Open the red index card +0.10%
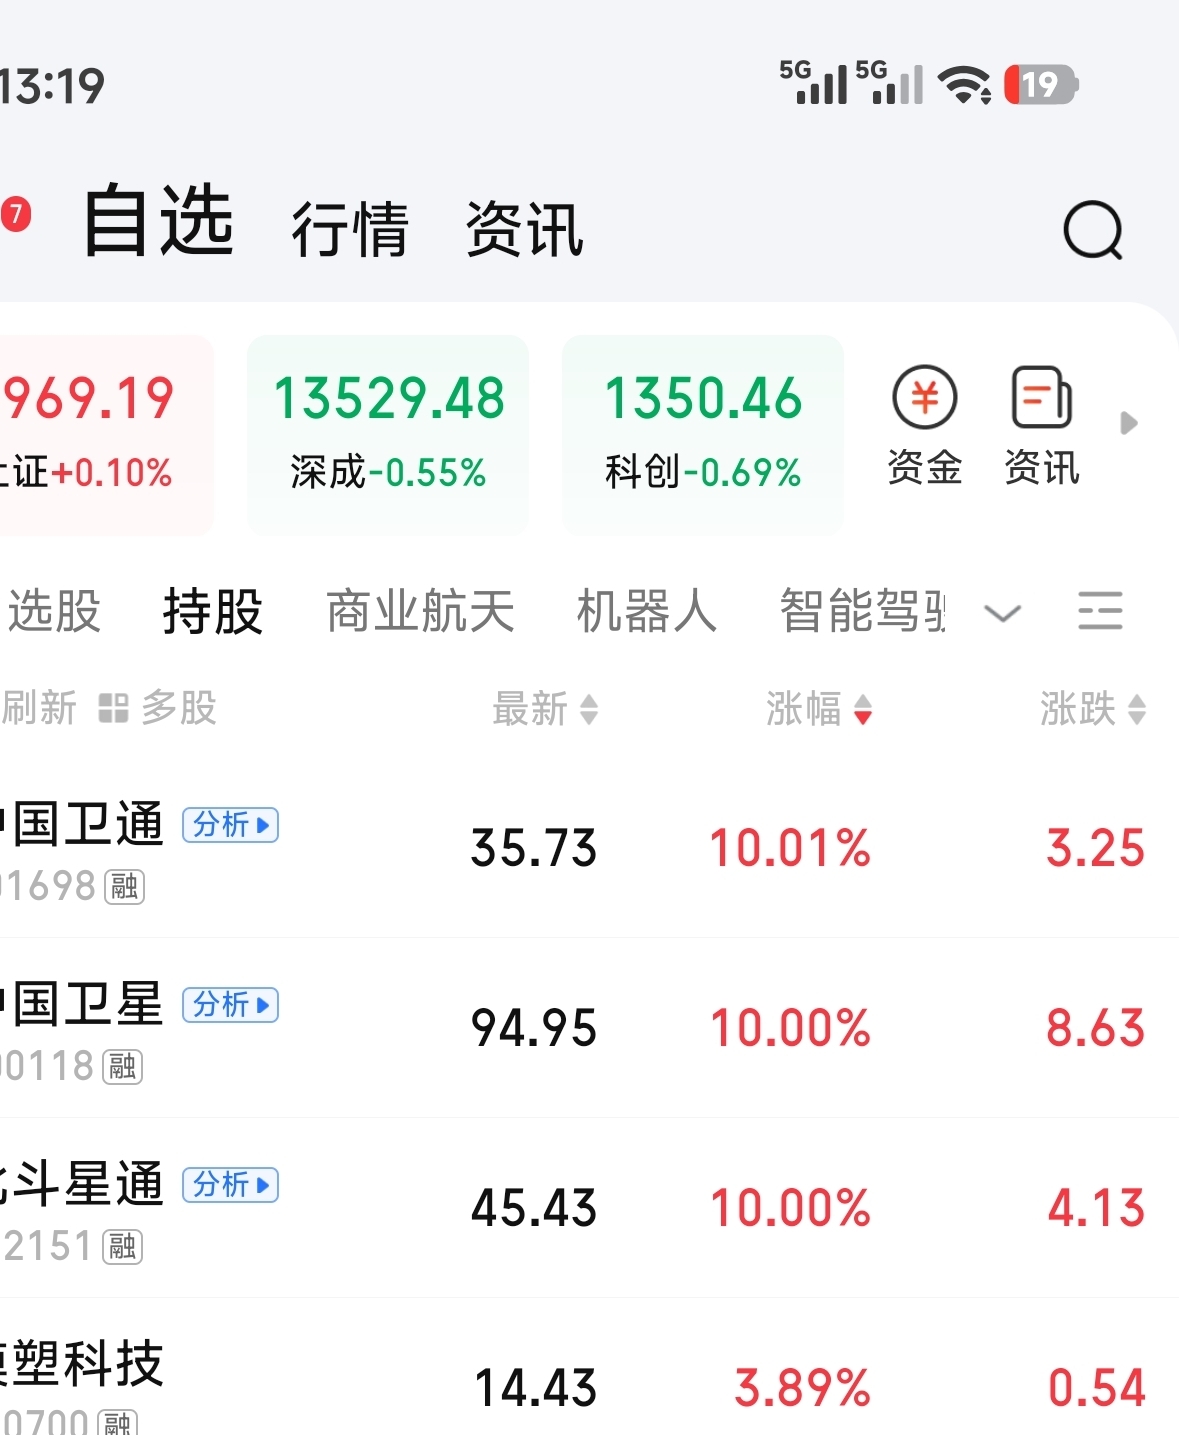Screen dimensions: 1179x1435 pyautogui.click(x=106, y=434)
